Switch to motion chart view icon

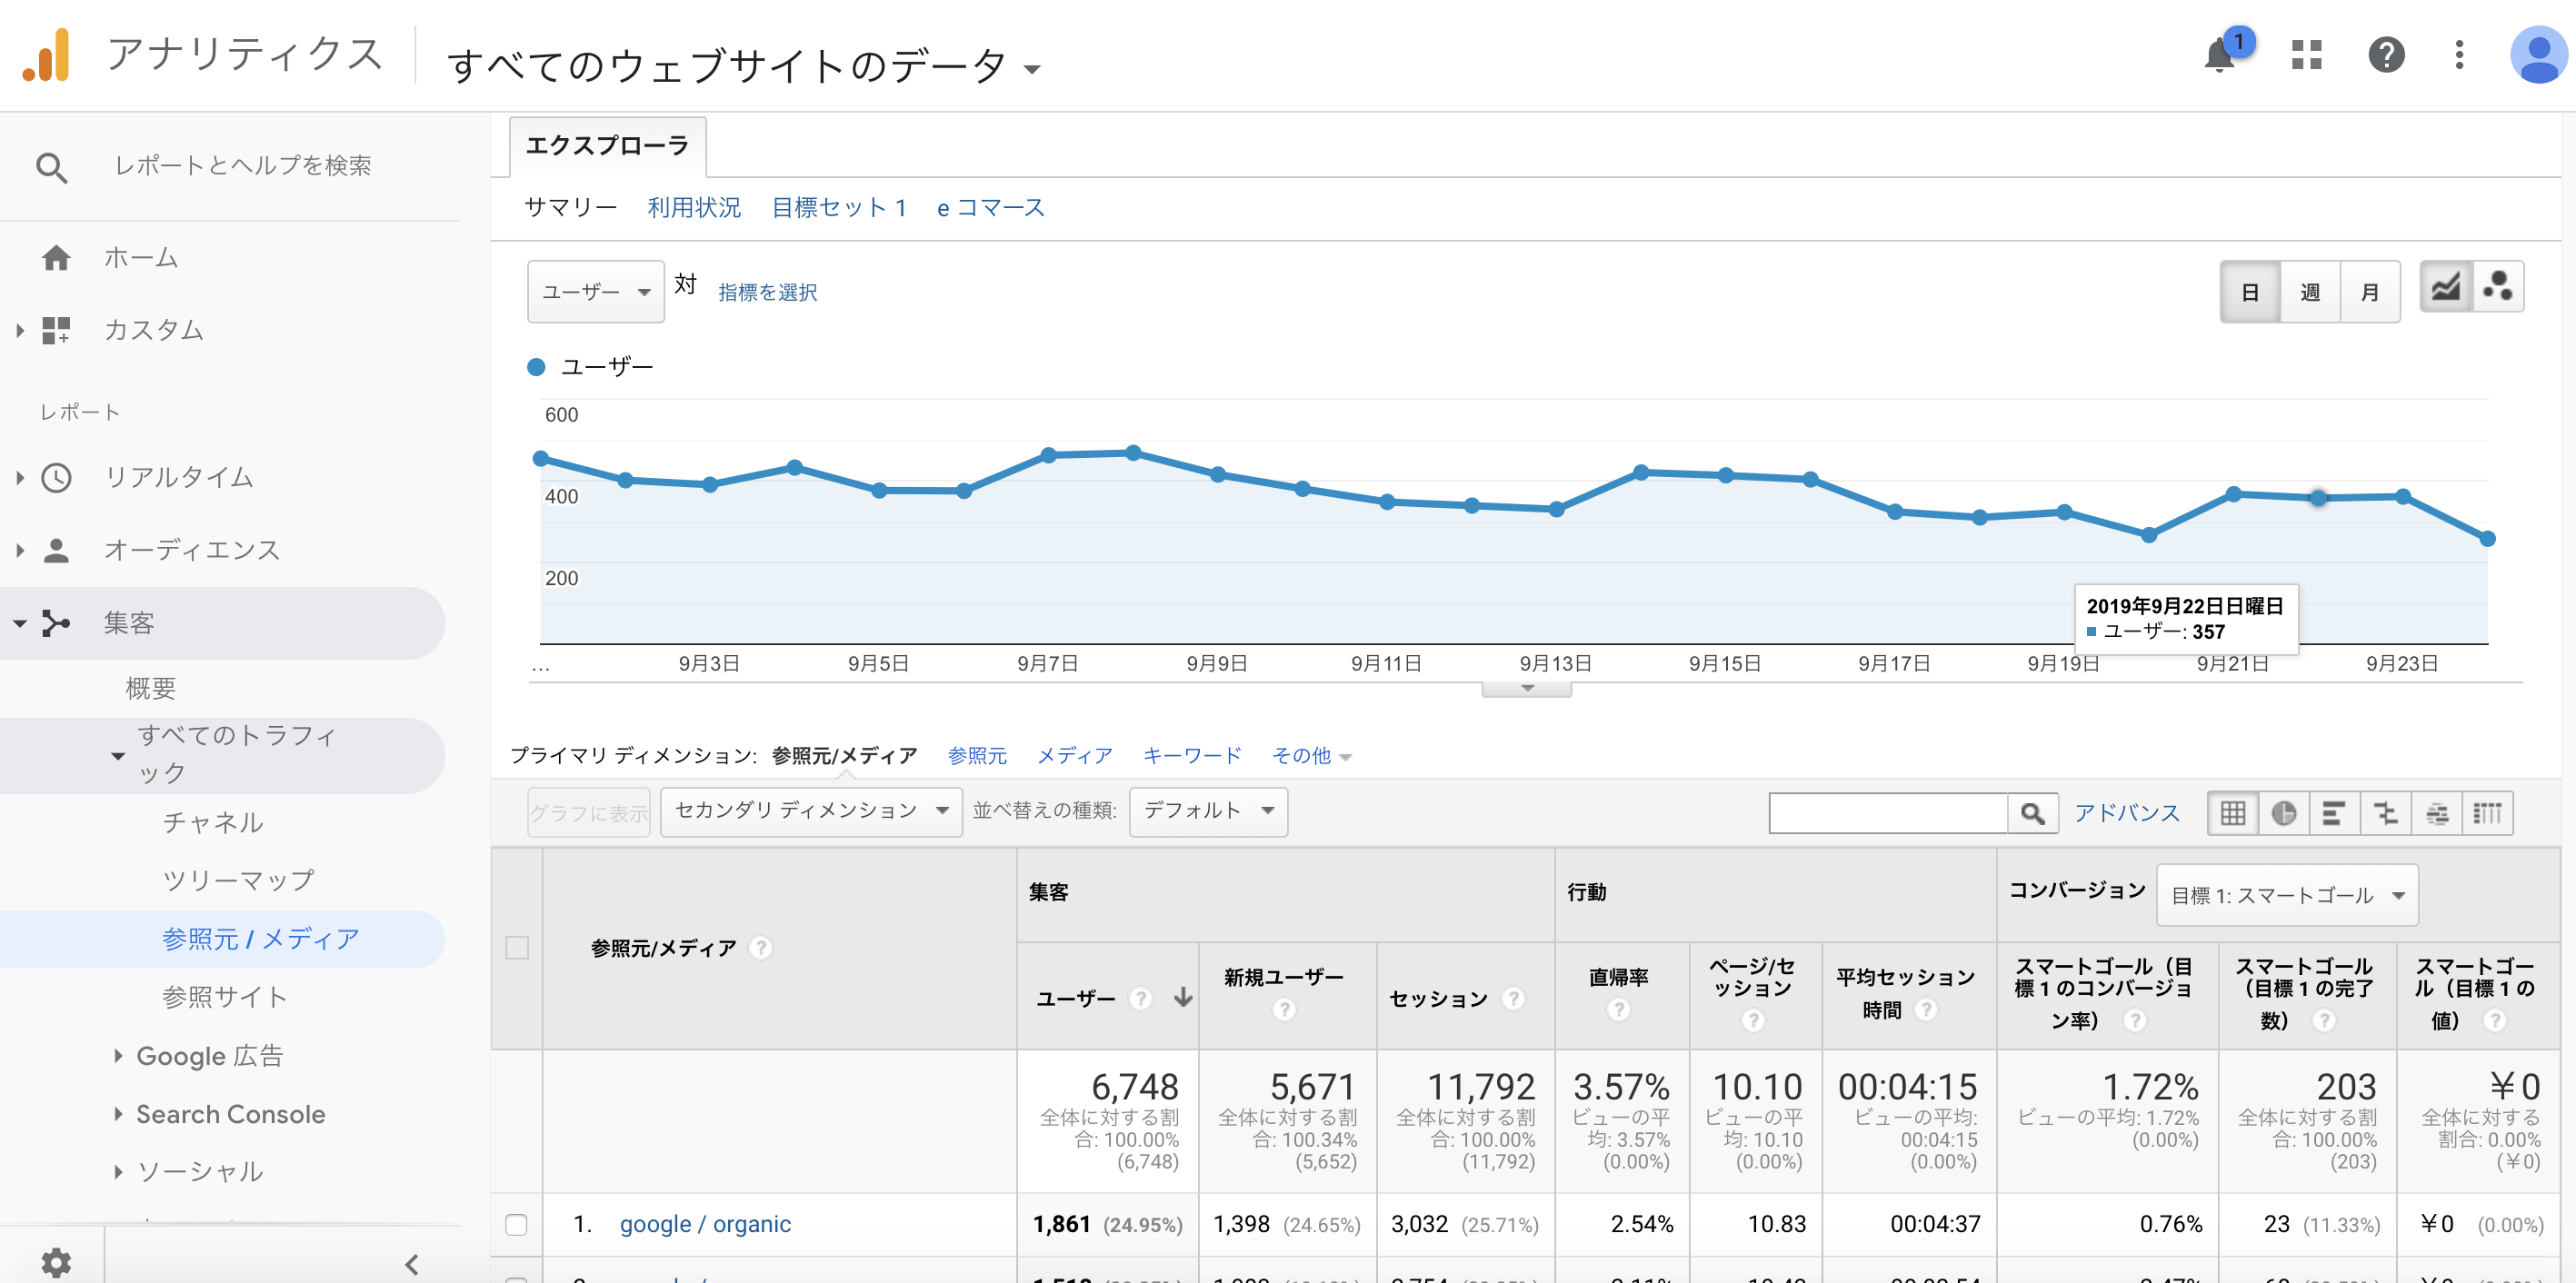pos(2497,288)
